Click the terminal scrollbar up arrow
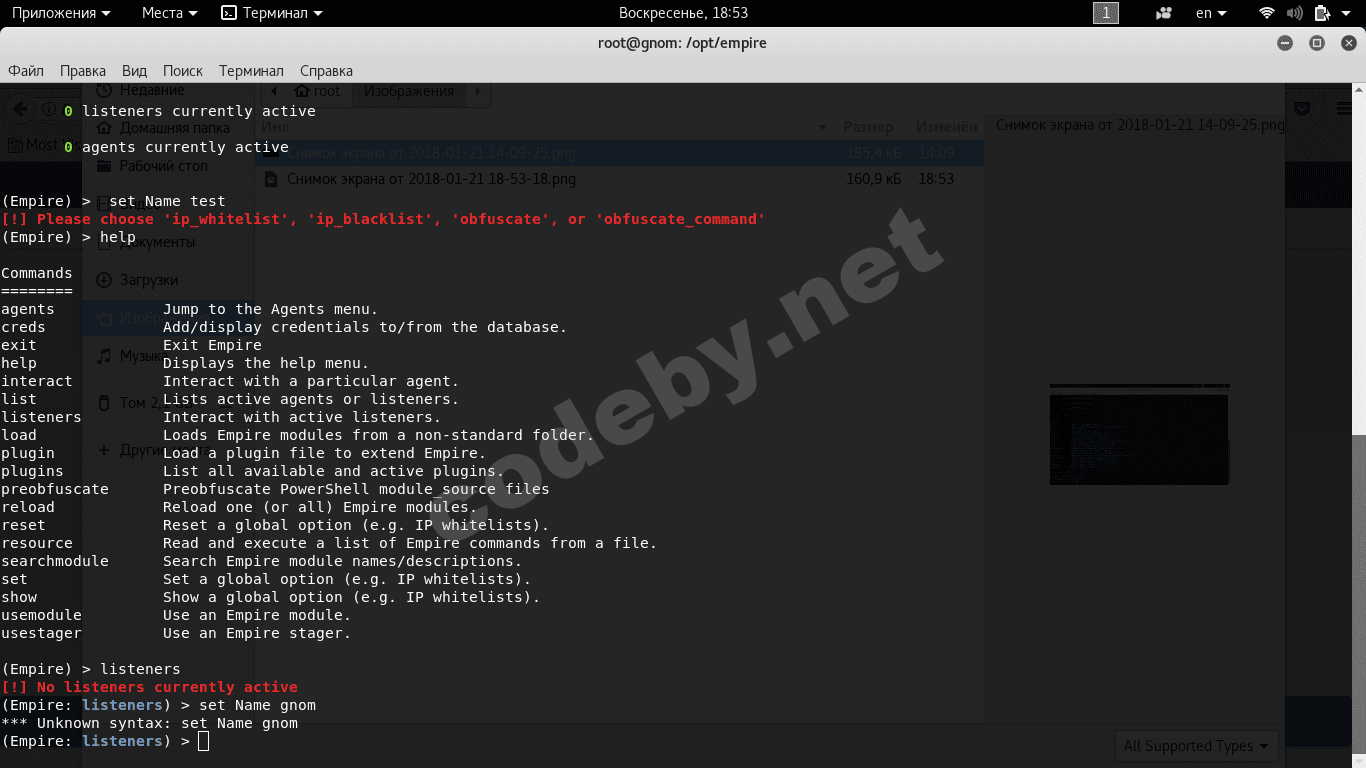The width and height of the screenshot is (1366, 768). [1359, 91]
